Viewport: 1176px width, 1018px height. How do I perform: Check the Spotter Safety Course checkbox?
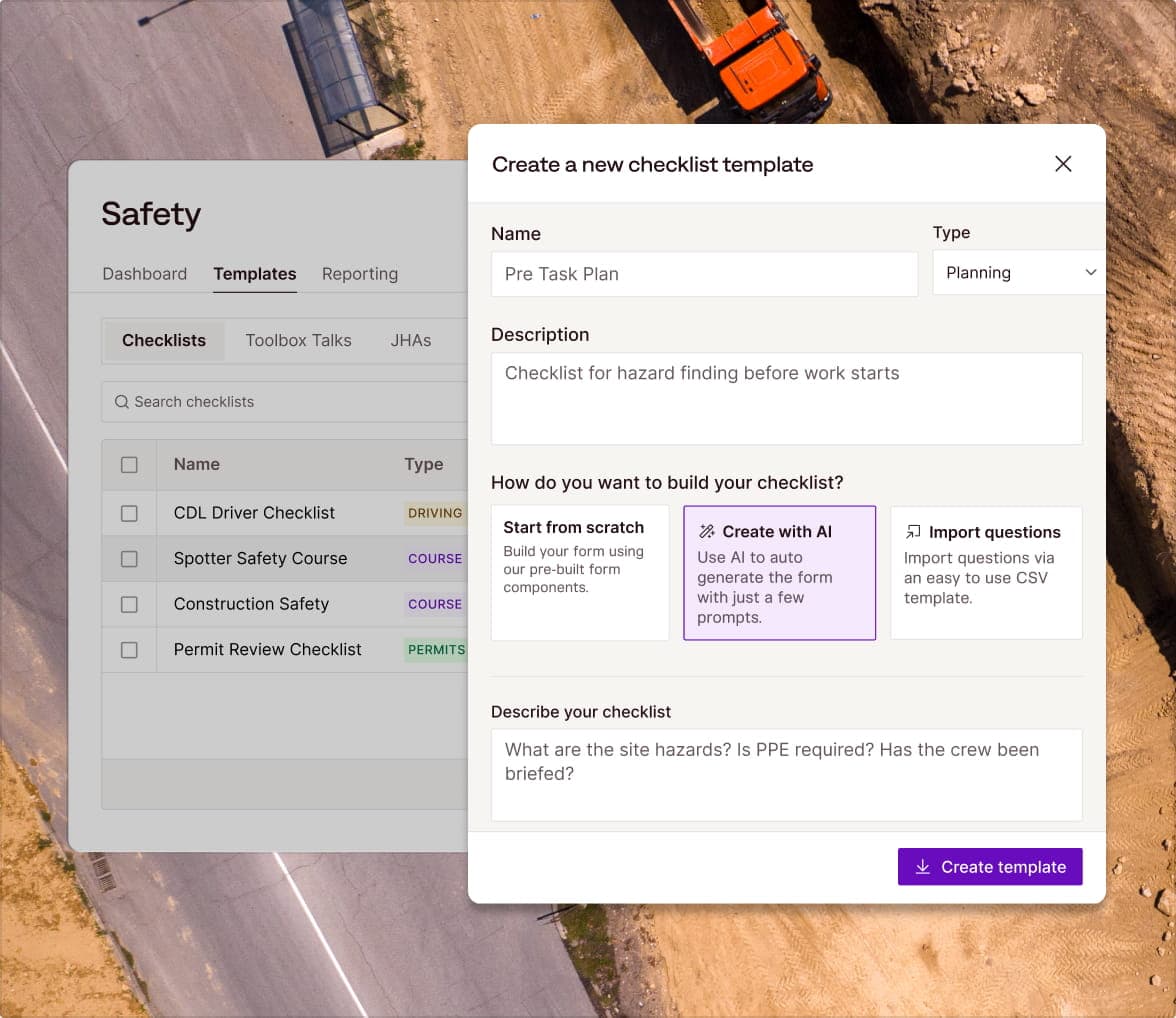(129, 559)
